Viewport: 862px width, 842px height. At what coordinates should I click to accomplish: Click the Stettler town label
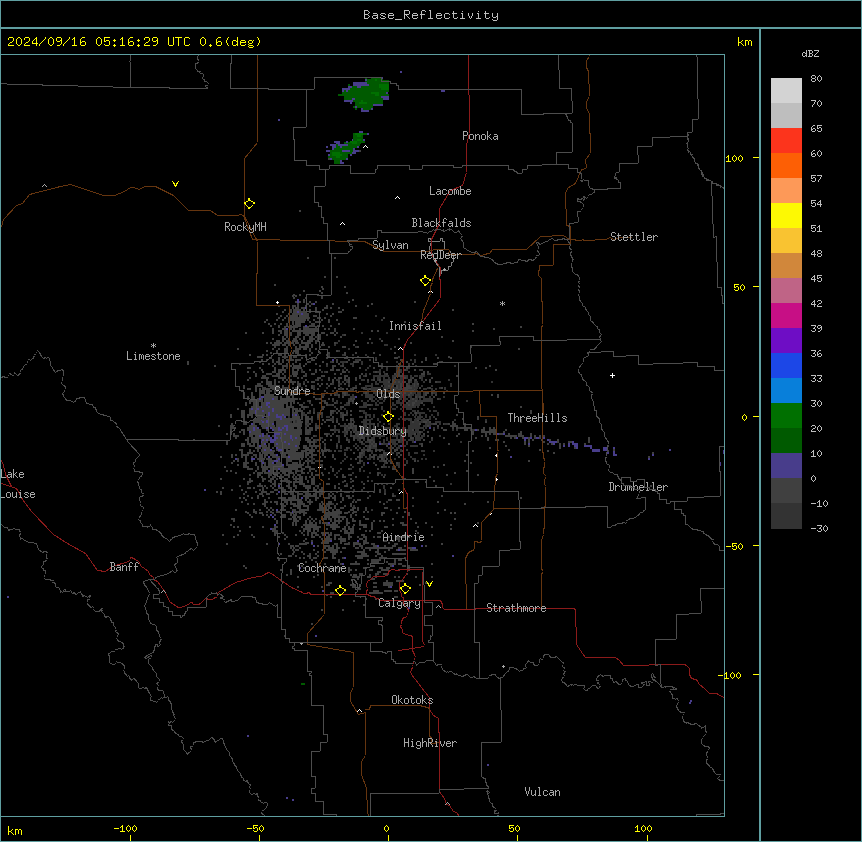click(x=633, y=237)
